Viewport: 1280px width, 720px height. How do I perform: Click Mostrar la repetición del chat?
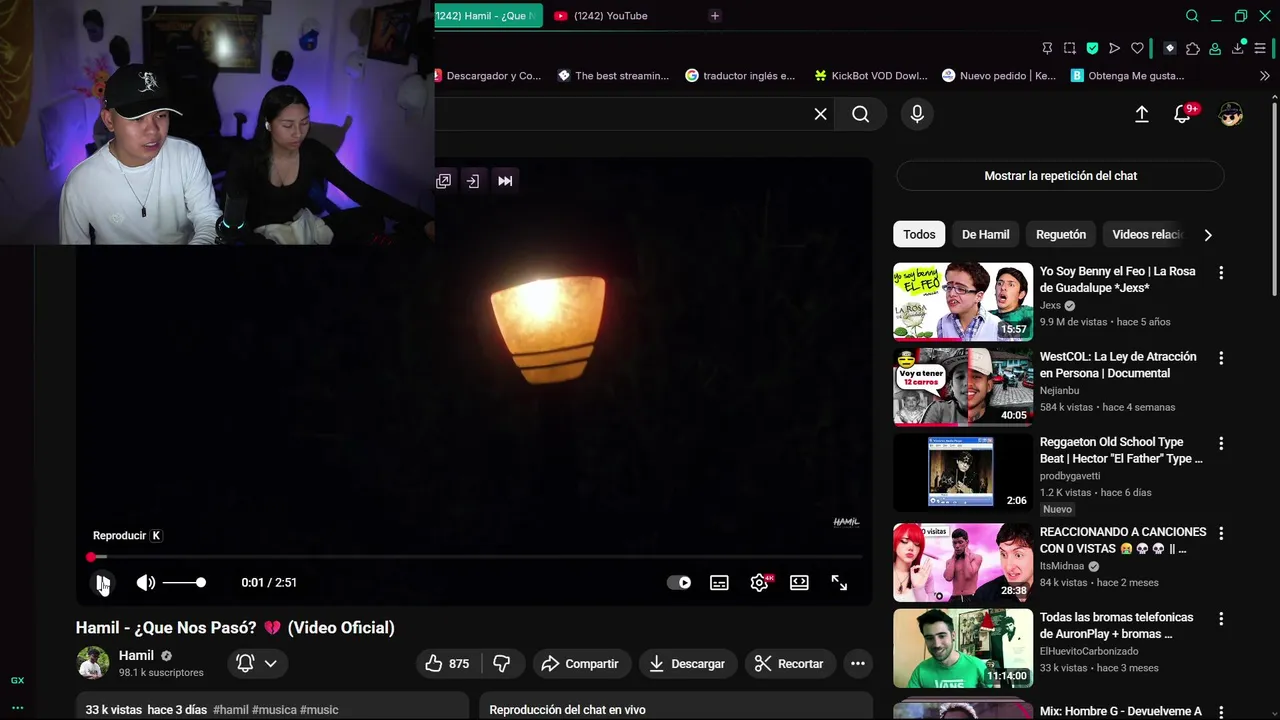1060,176
